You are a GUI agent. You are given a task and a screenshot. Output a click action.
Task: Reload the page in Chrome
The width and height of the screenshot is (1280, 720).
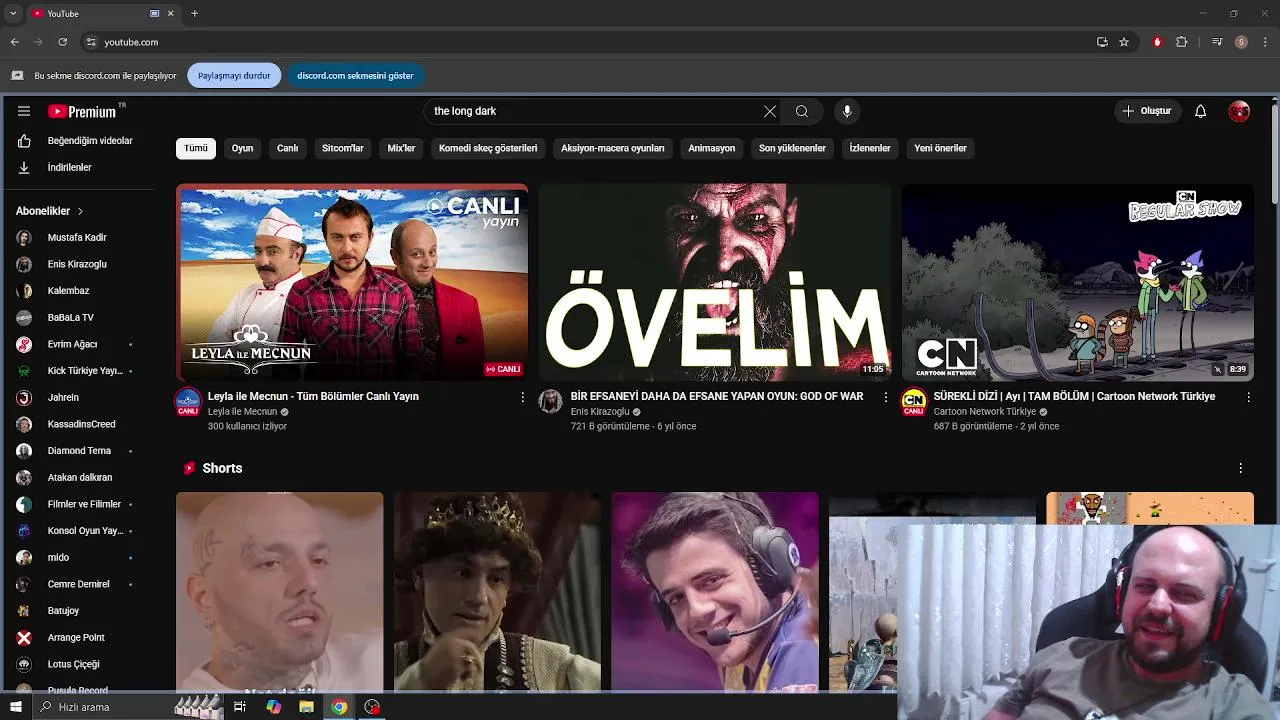[62, 42]
